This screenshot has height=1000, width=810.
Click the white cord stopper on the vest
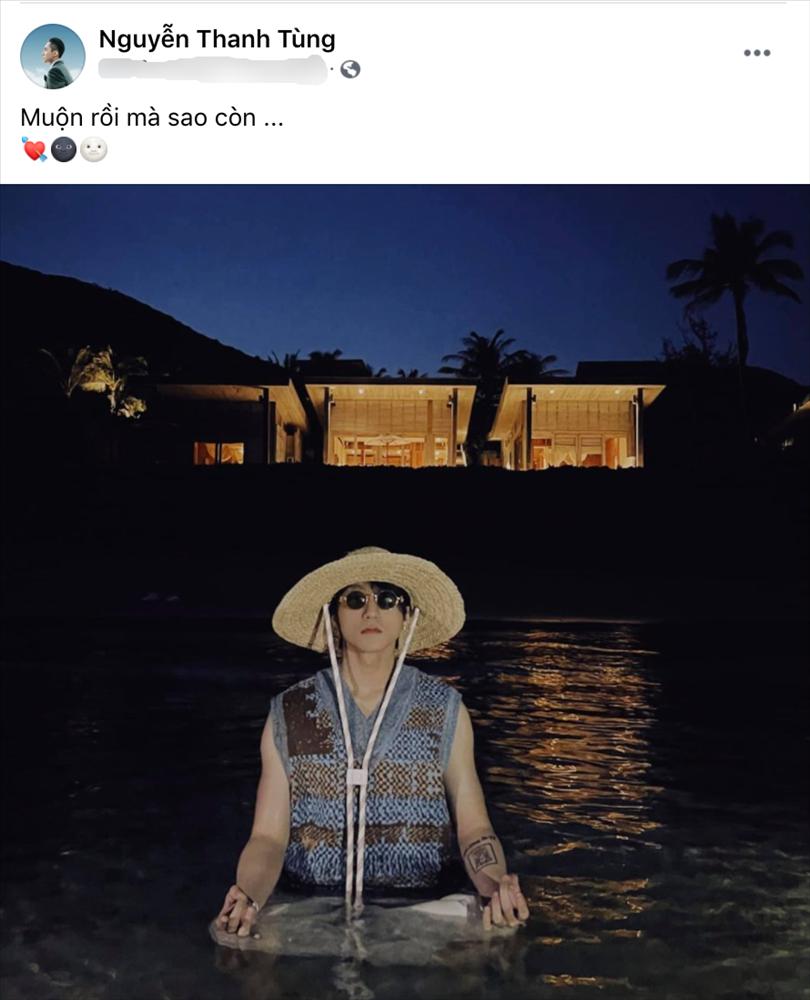(357, 776)
